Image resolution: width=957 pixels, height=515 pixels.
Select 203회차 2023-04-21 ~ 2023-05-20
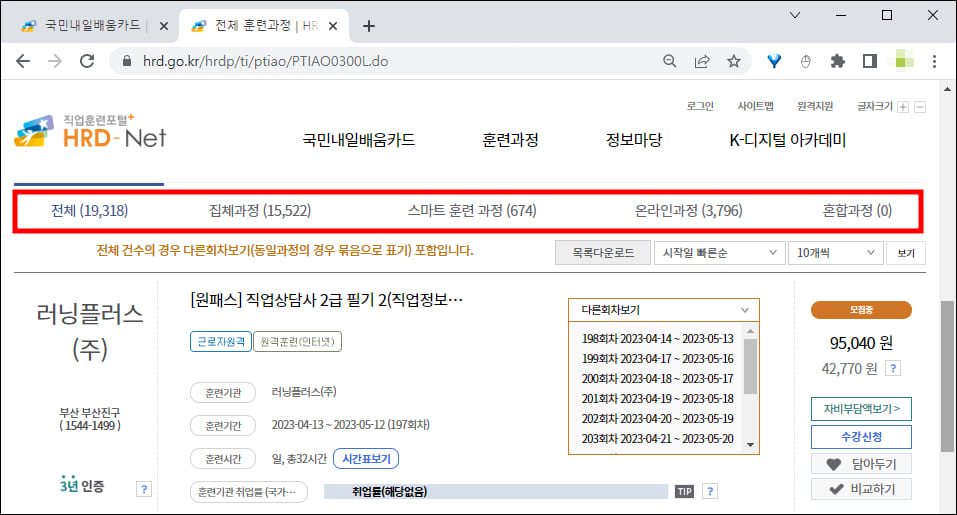(x=657, y=439)
